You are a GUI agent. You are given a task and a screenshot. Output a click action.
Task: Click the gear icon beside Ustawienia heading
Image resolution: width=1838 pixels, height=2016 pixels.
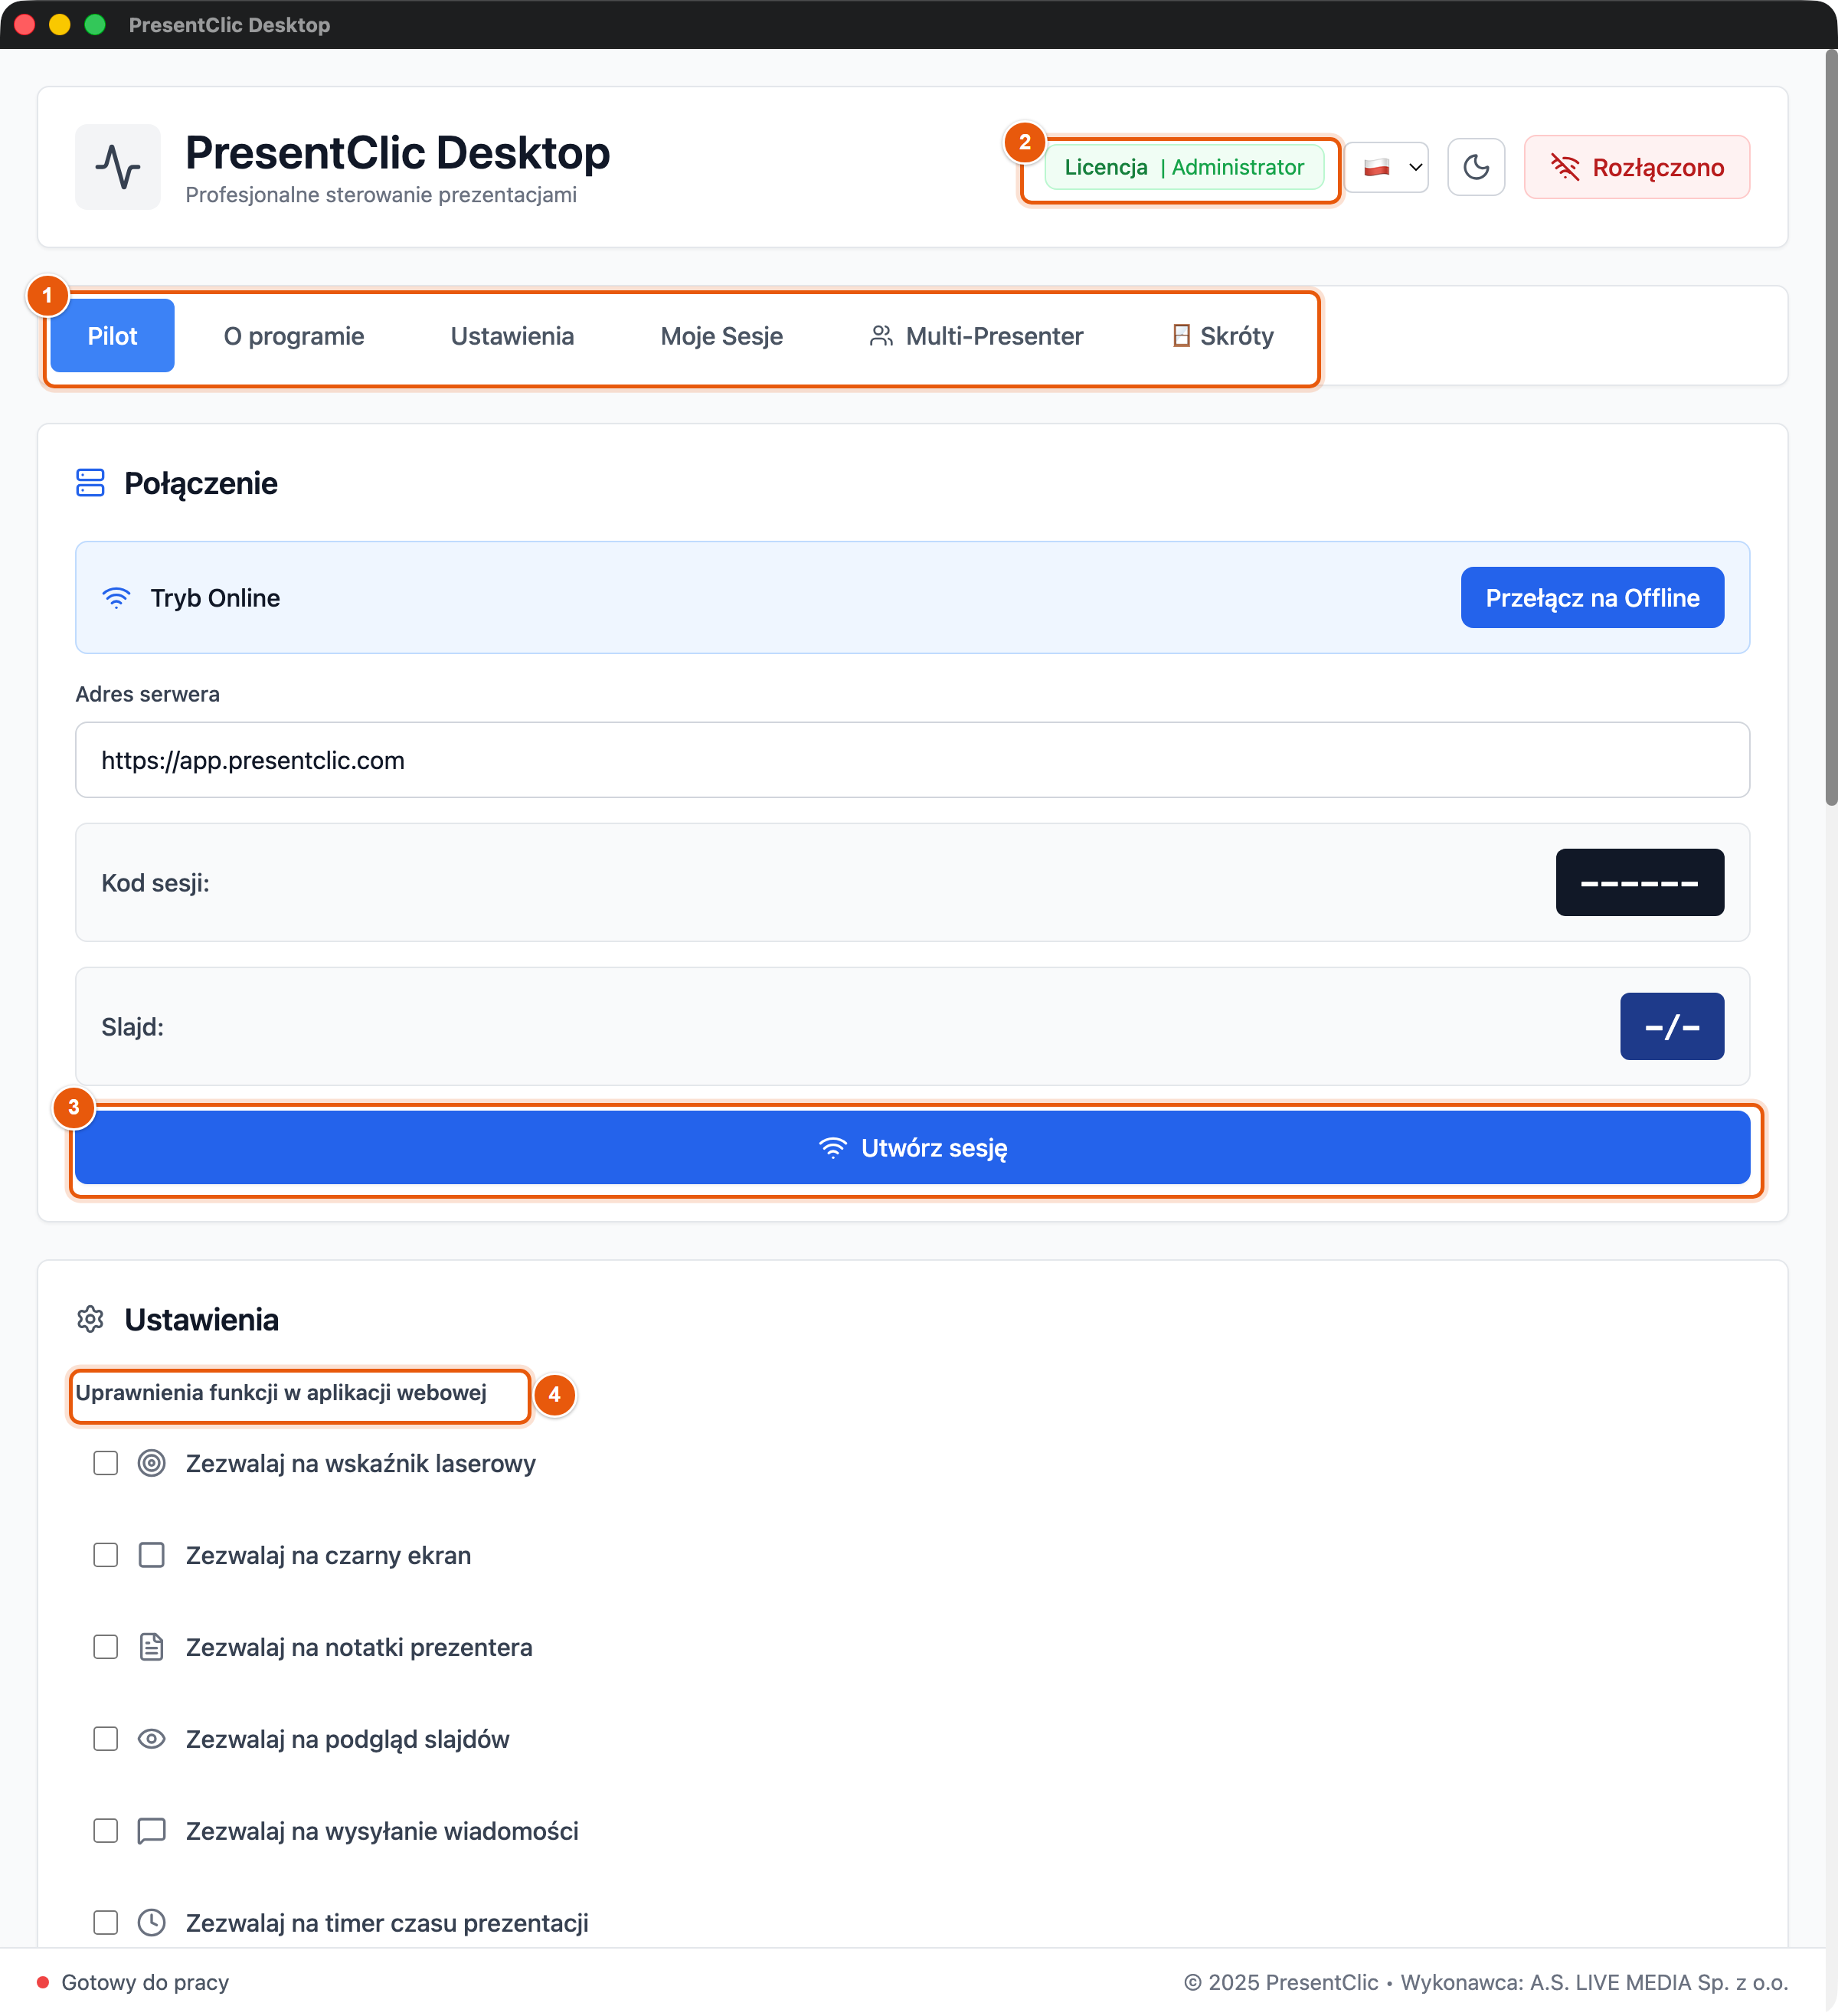pyautogui.click(x=91, y=1319)
